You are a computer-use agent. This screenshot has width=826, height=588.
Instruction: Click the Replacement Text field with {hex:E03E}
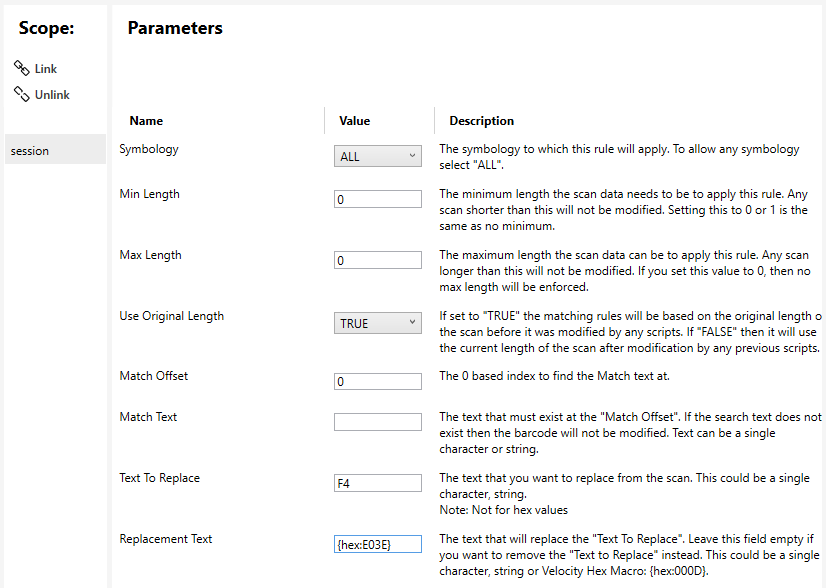(377, 543)
